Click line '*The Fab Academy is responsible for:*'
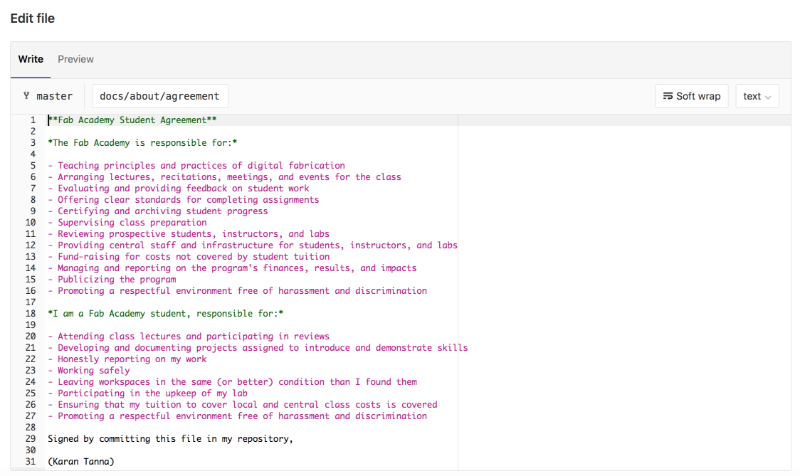The width and height of the screenshot is (800, 476). pyautogui.click(x=142, y=143)
